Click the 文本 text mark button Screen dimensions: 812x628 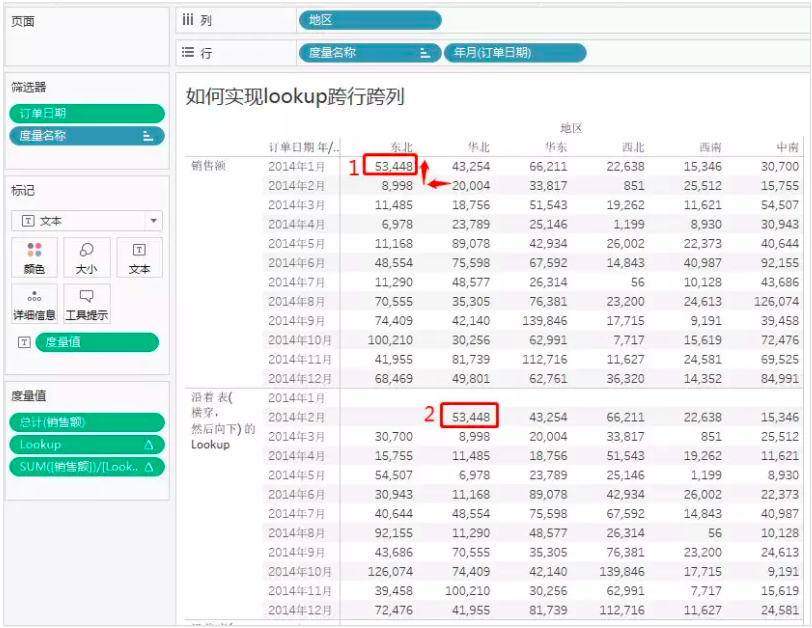click(x=139, y=258)
